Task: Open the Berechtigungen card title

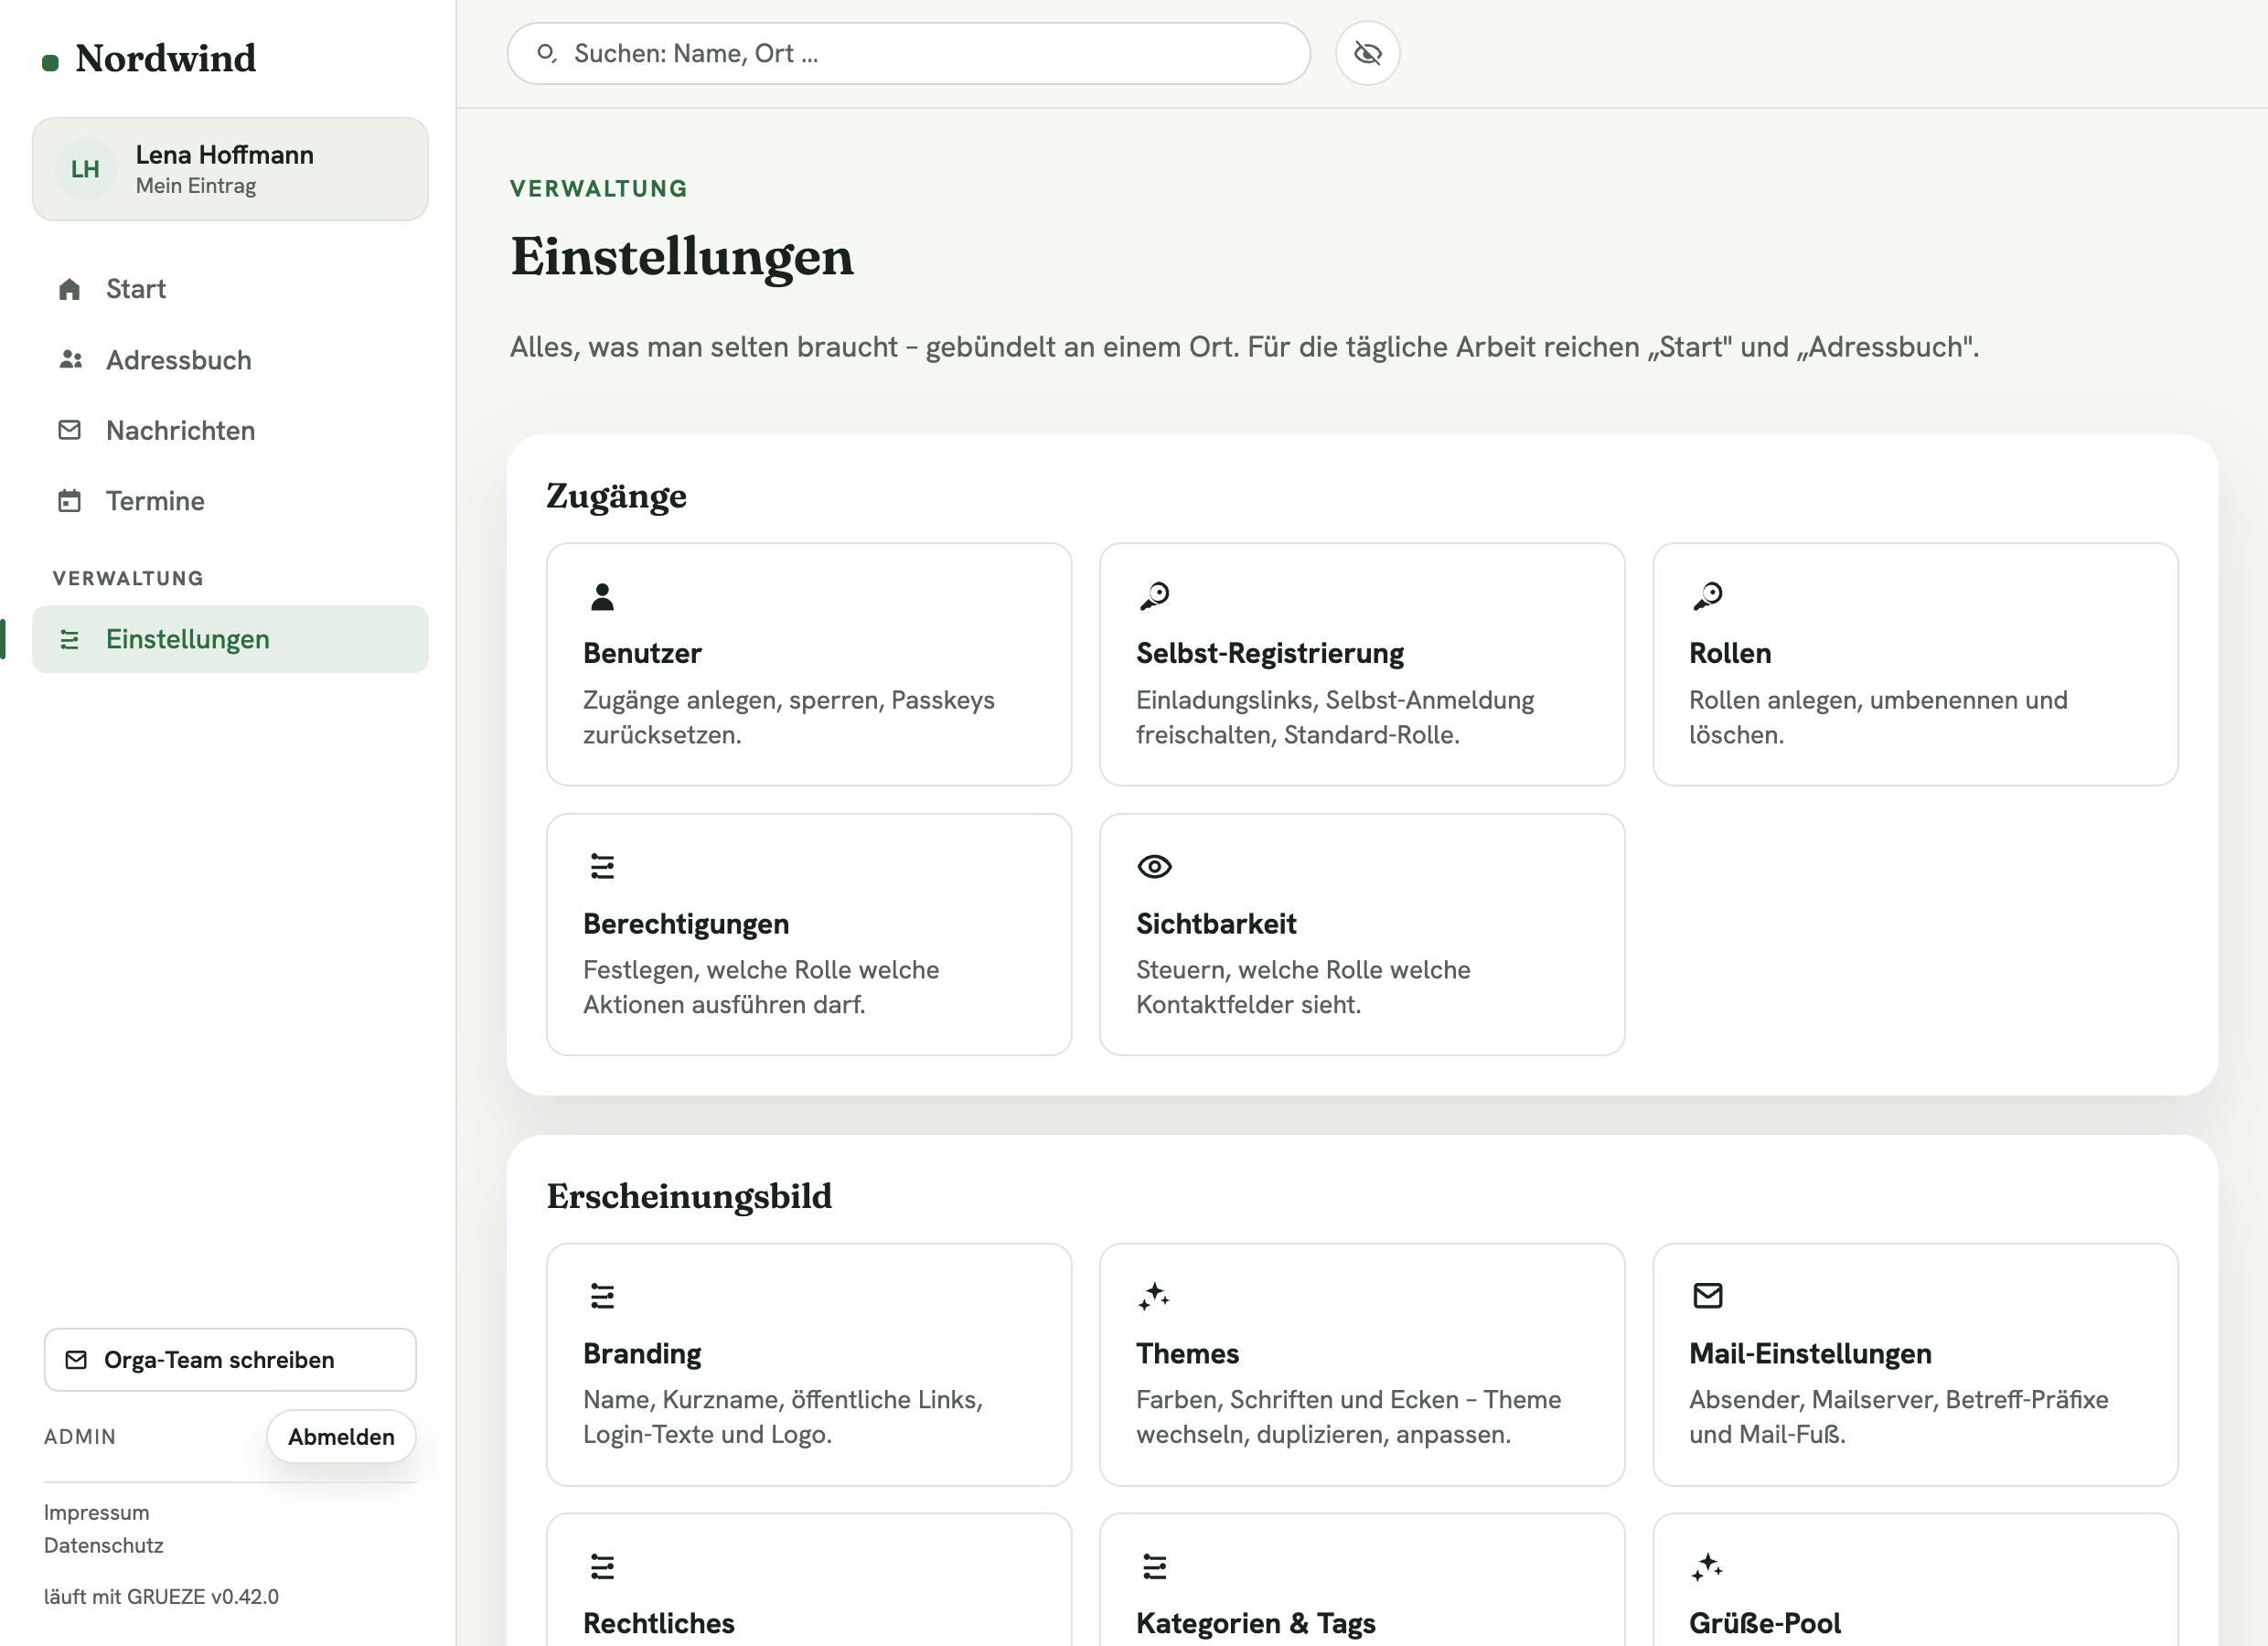Action: pos(685,923)
